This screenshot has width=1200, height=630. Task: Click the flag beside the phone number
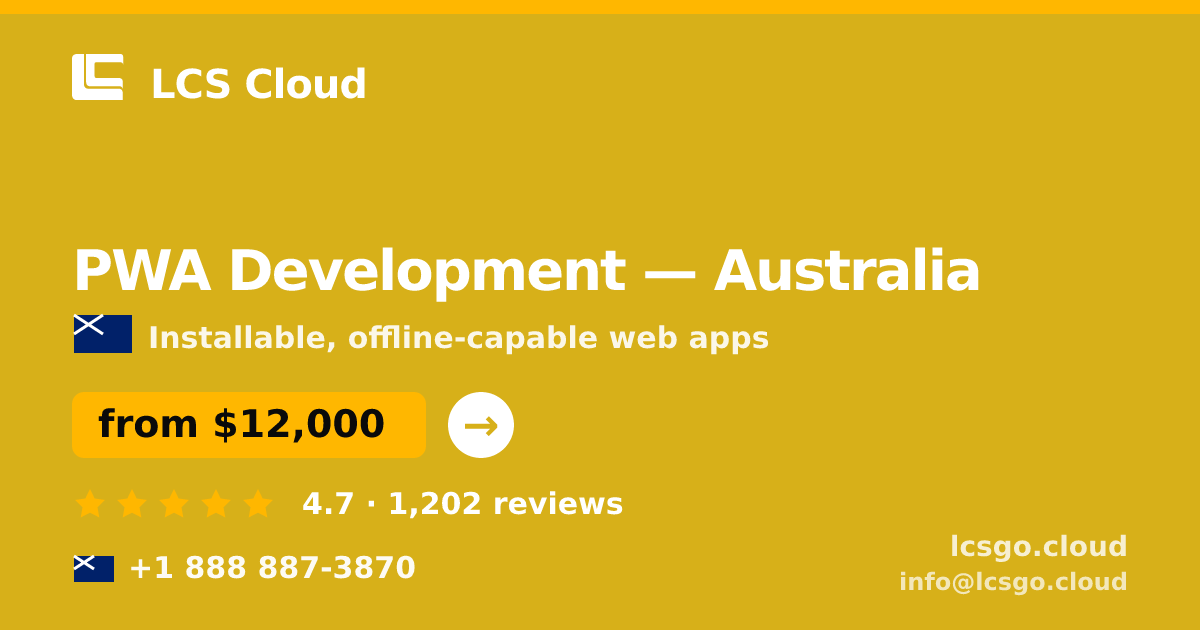pyautogui.click(x=94, y=569)
